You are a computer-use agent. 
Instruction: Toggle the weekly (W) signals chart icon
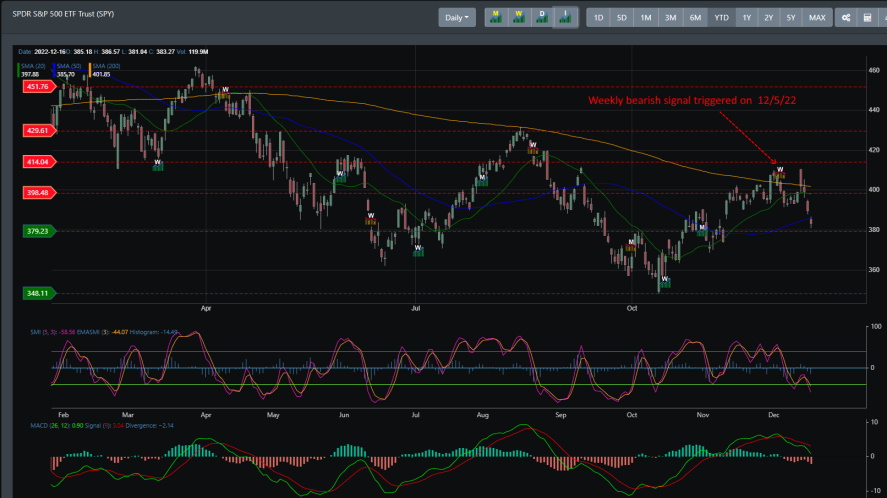pyautogui.click(x=519, y=18)
